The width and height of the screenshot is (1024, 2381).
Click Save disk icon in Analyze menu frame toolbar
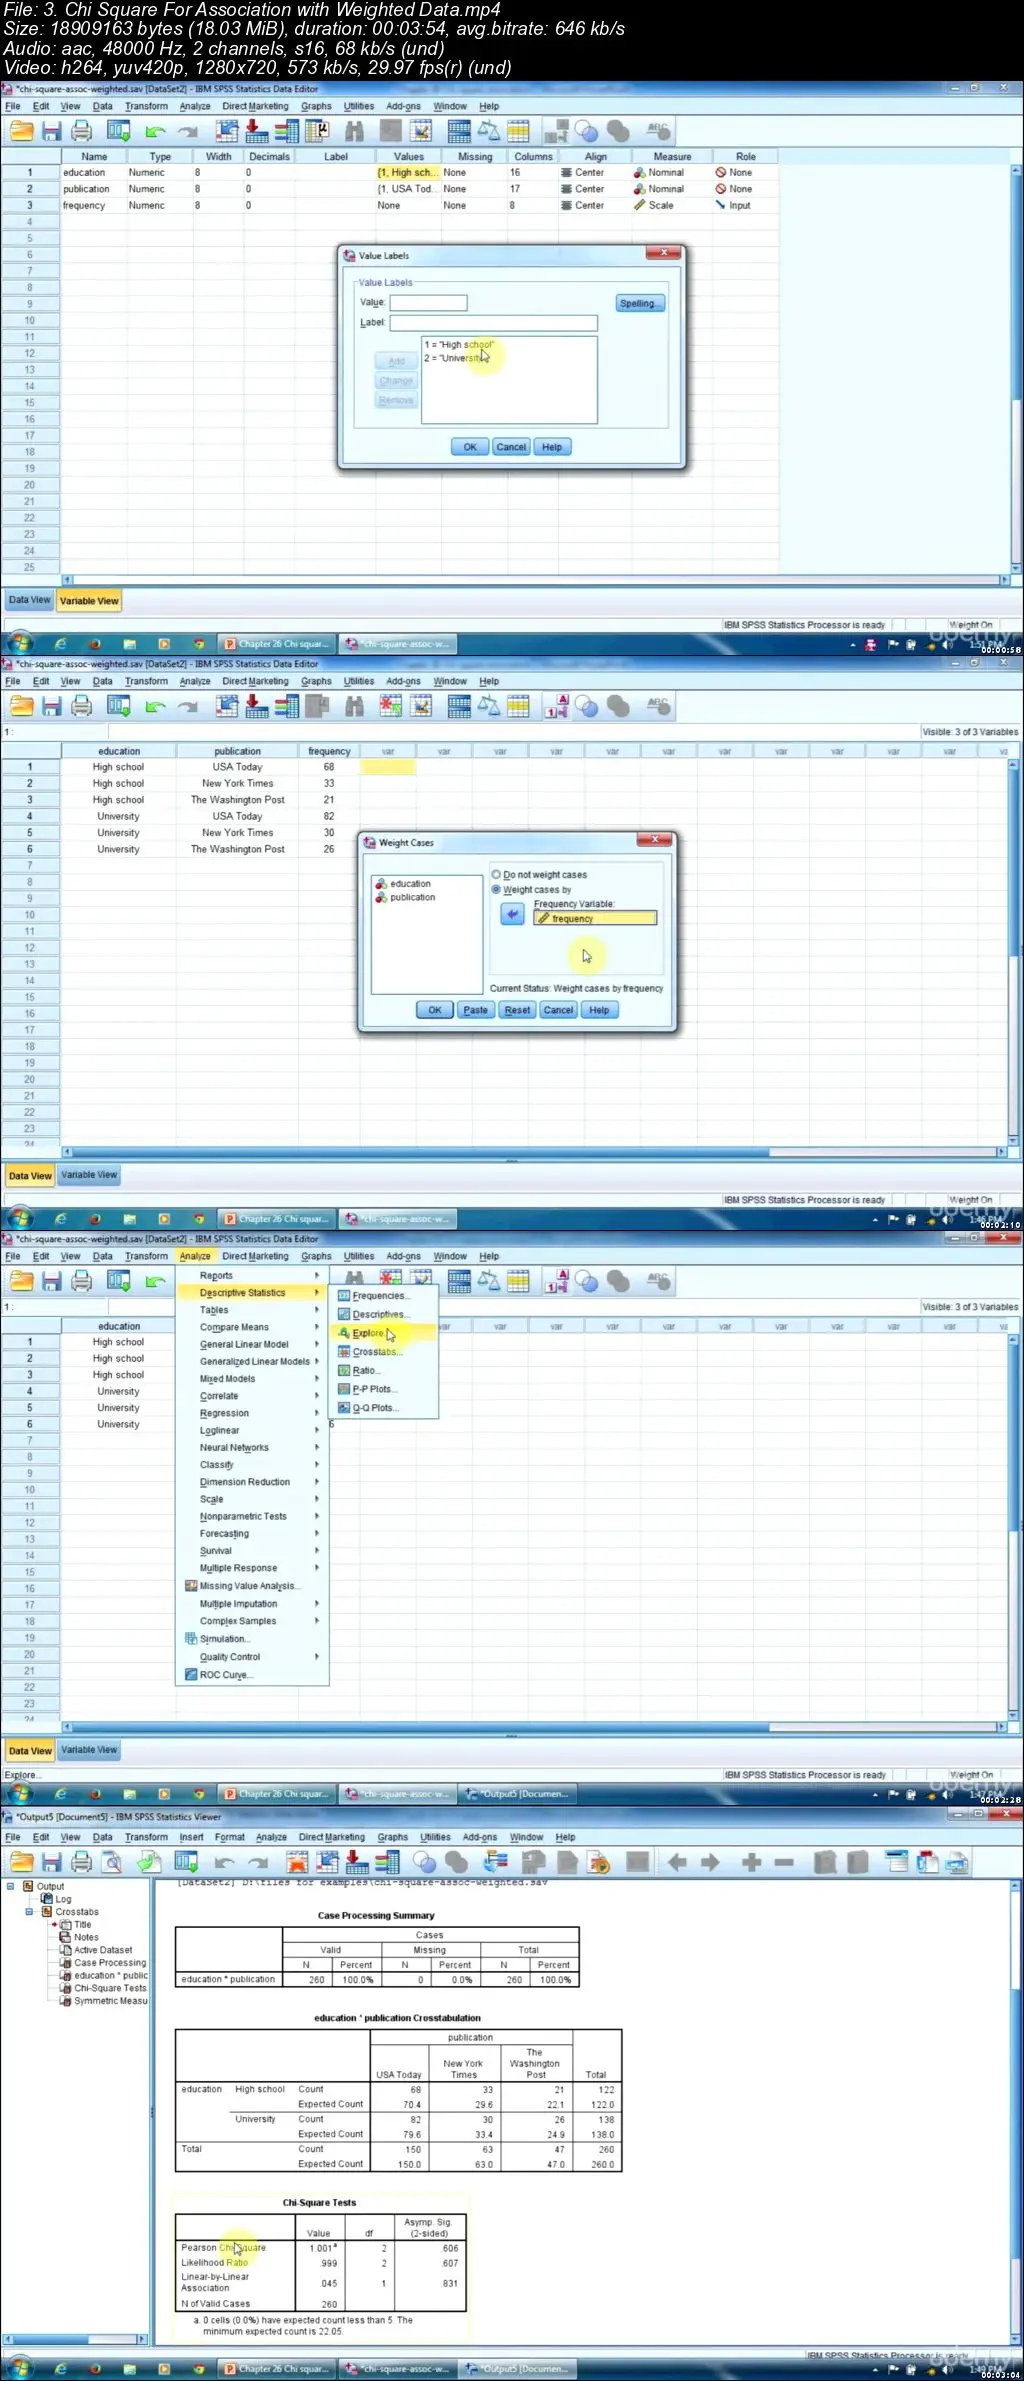[x=52, y=1281]
